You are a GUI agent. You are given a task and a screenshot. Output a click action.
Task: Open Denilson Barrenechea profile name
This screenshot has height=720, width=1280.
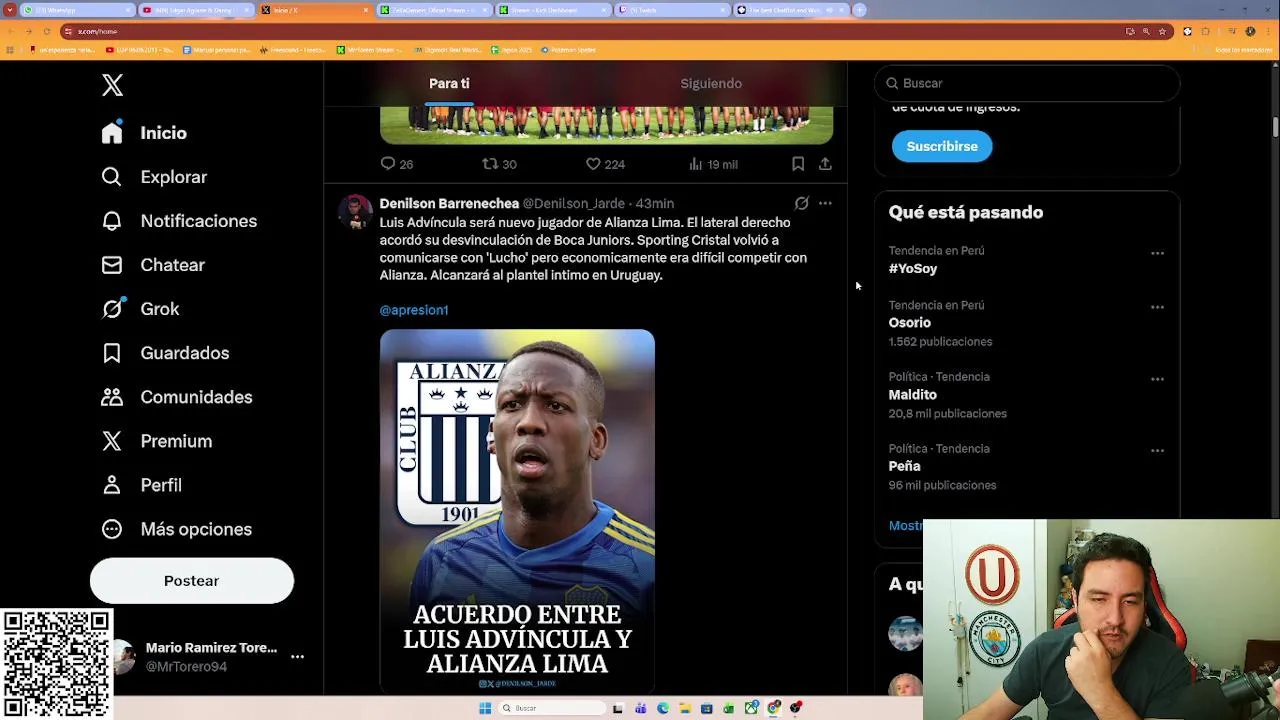pos(449,203)
